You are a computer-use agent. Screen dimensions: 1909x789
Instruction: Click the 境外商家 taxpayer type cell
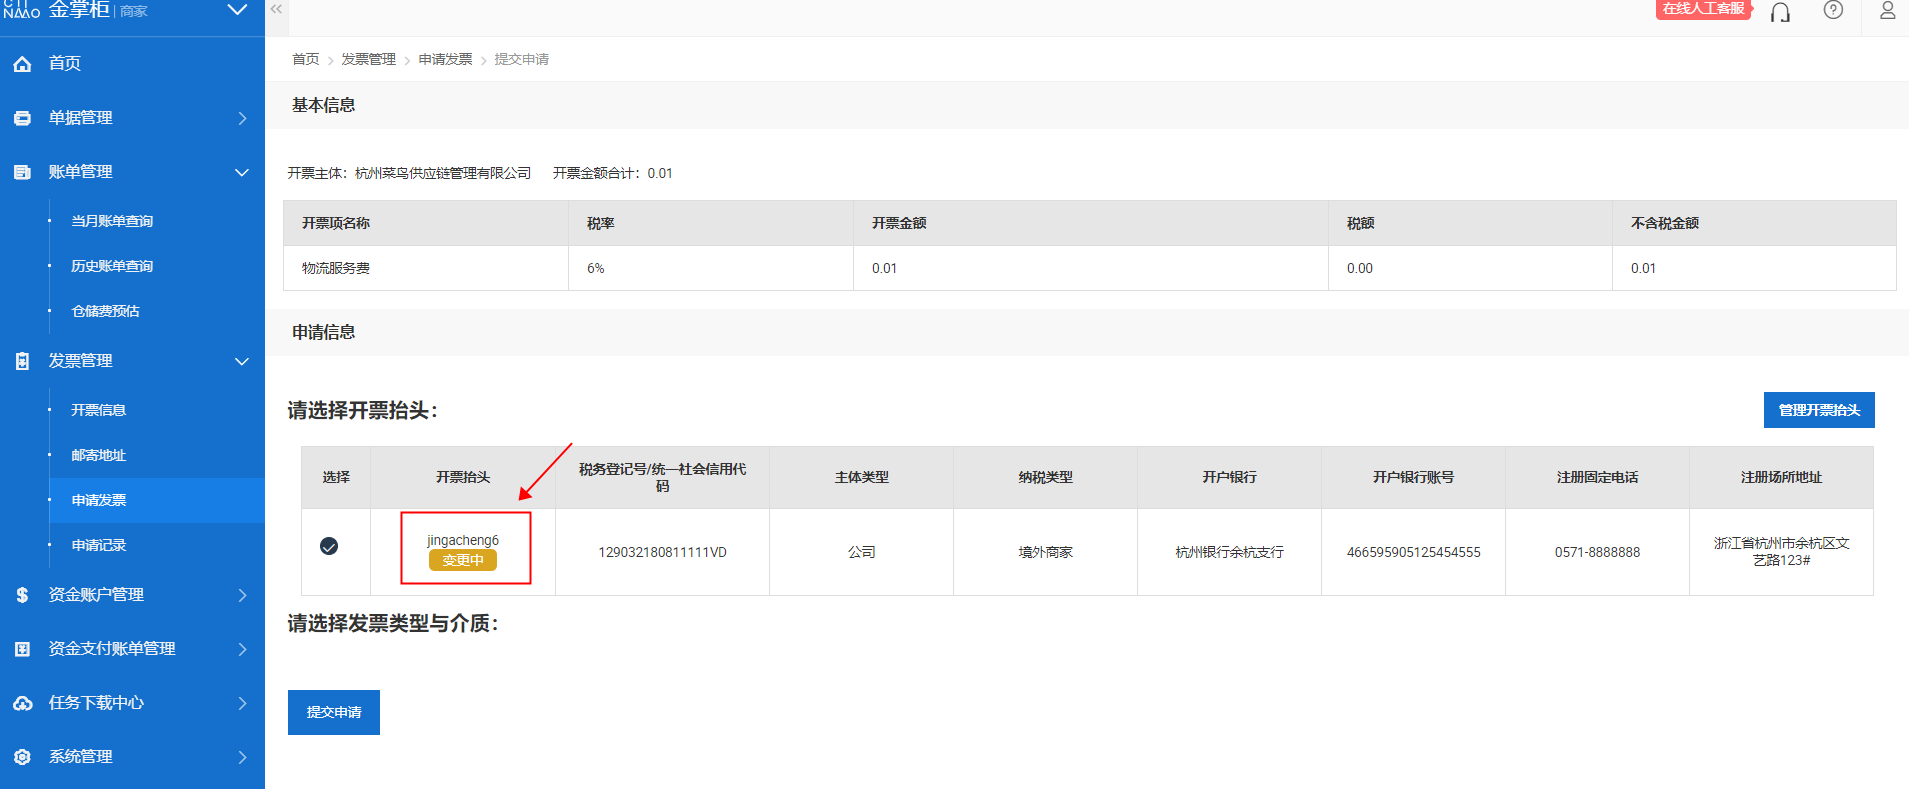point(1045,552)
